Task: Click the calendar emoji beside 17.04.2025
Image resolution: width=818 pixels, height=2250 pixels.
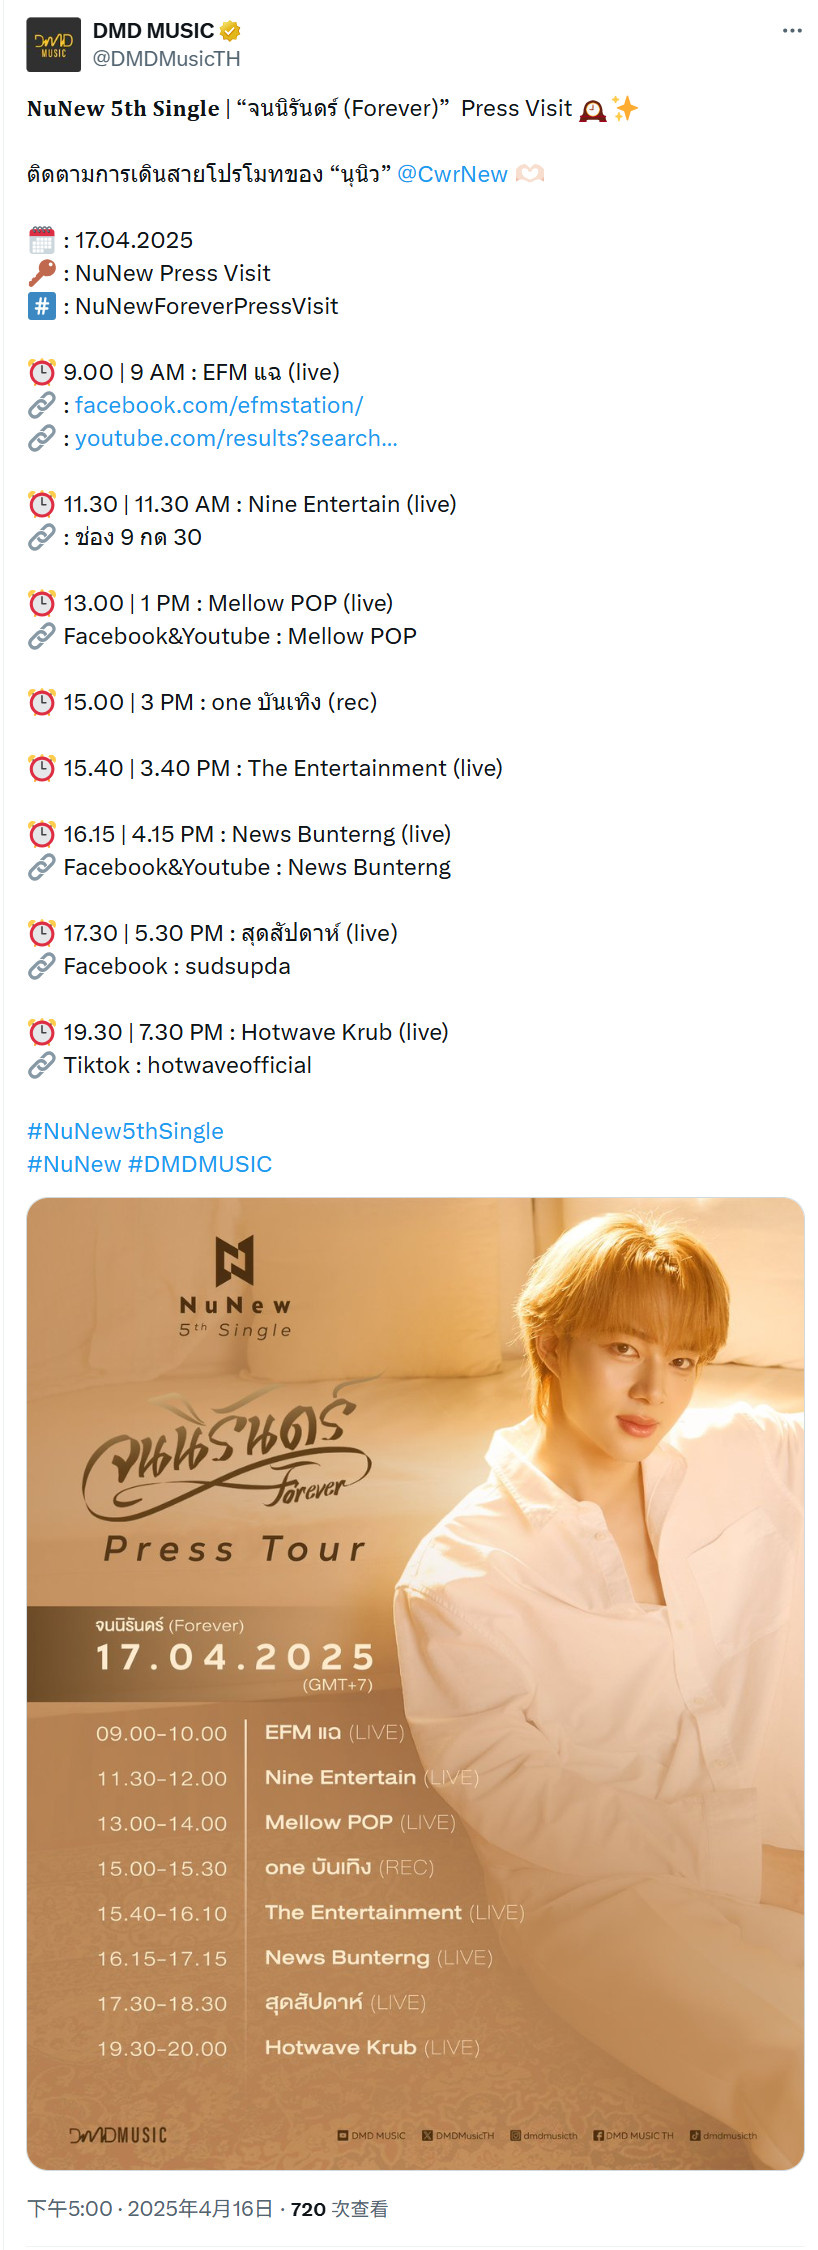Action: click(x=41, y=240)
